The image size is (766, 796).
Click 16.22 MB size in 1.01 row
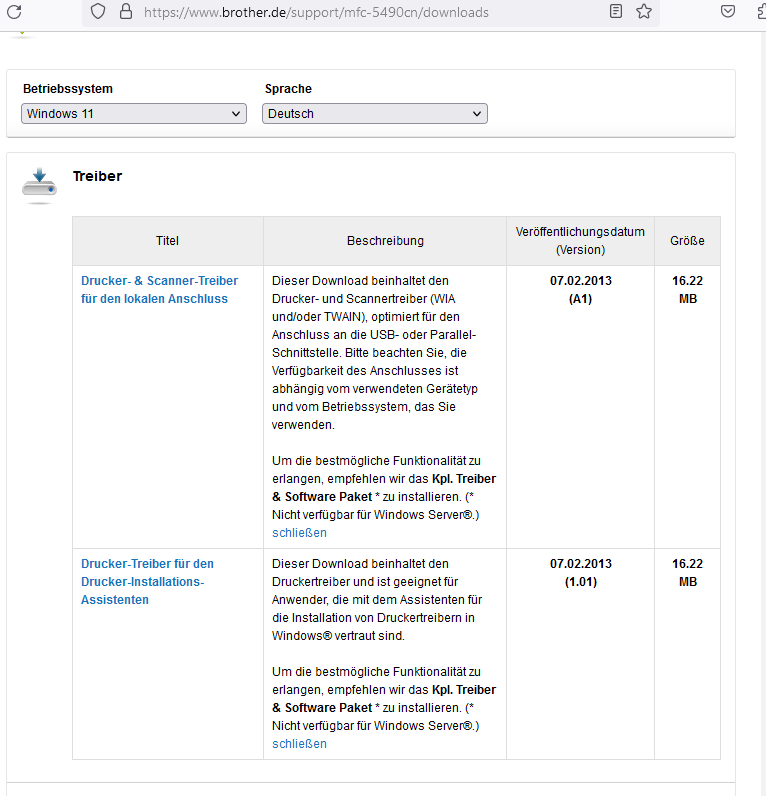click(687, 573)
